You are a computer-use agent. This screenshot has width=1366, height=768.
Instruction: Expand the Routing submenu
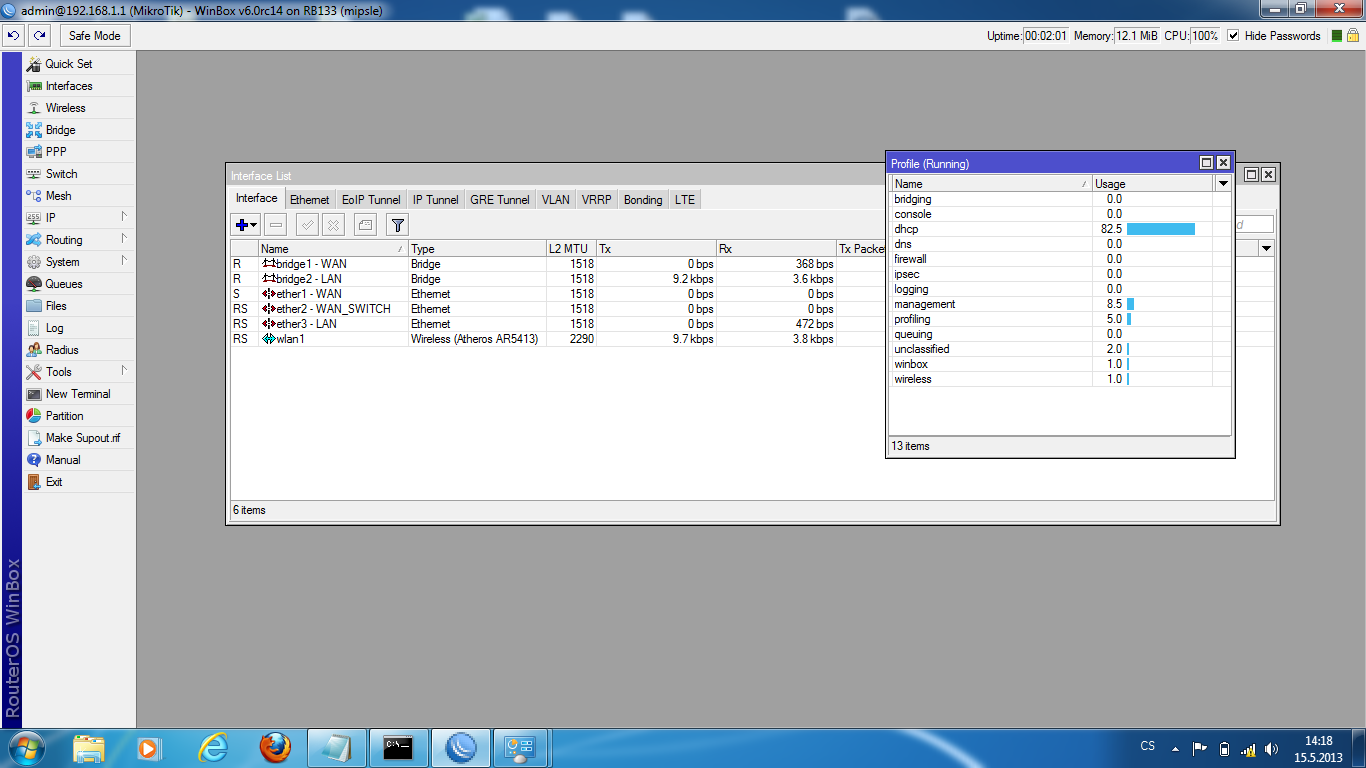coord(79,240)
